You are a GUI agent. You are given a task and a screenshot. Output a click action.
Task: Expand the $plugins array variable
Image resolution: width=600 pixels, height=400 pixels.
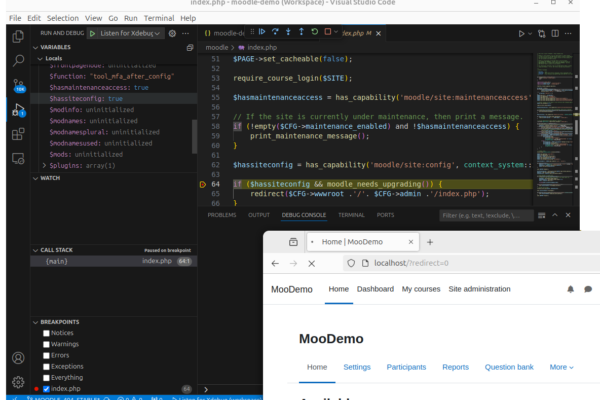(x=44, y=165)
